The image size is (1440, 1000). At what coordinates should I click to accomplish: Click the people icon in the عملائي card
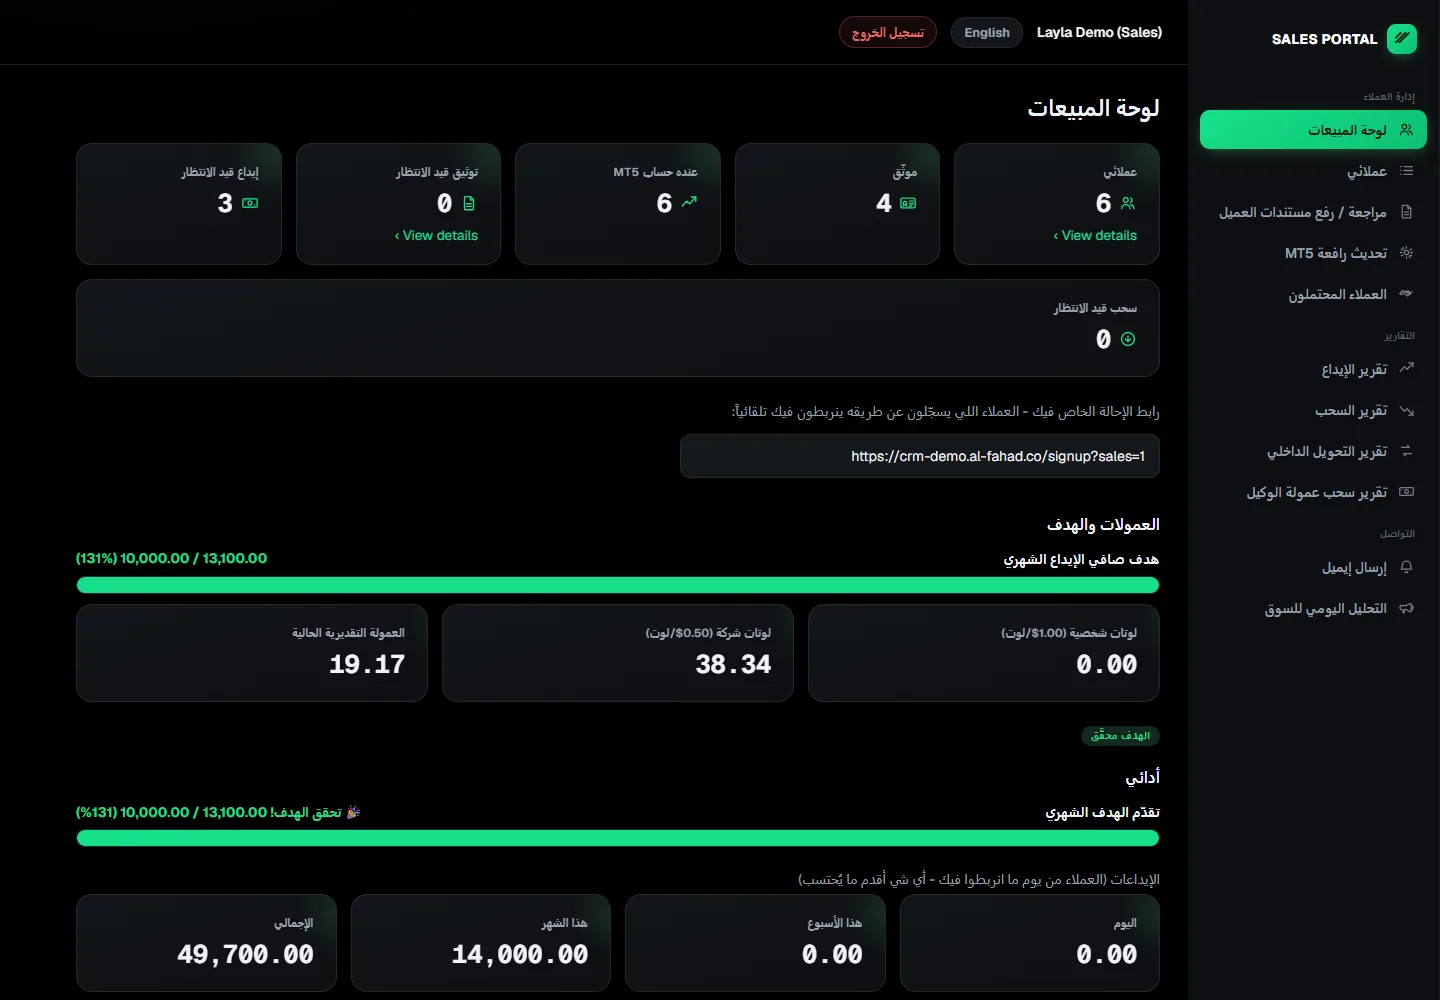click(1128, 203)
